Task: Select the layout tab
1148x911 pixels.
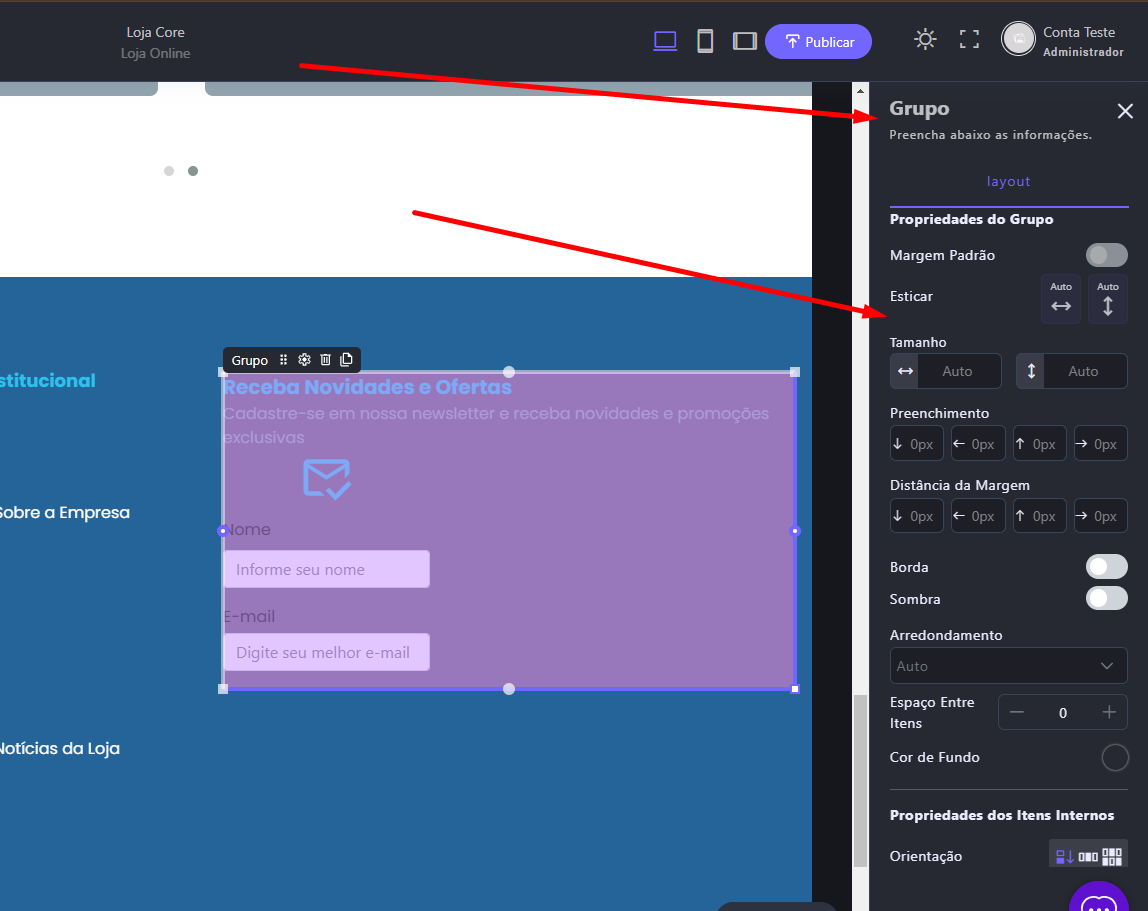Action: click(x=1008, y=182)
